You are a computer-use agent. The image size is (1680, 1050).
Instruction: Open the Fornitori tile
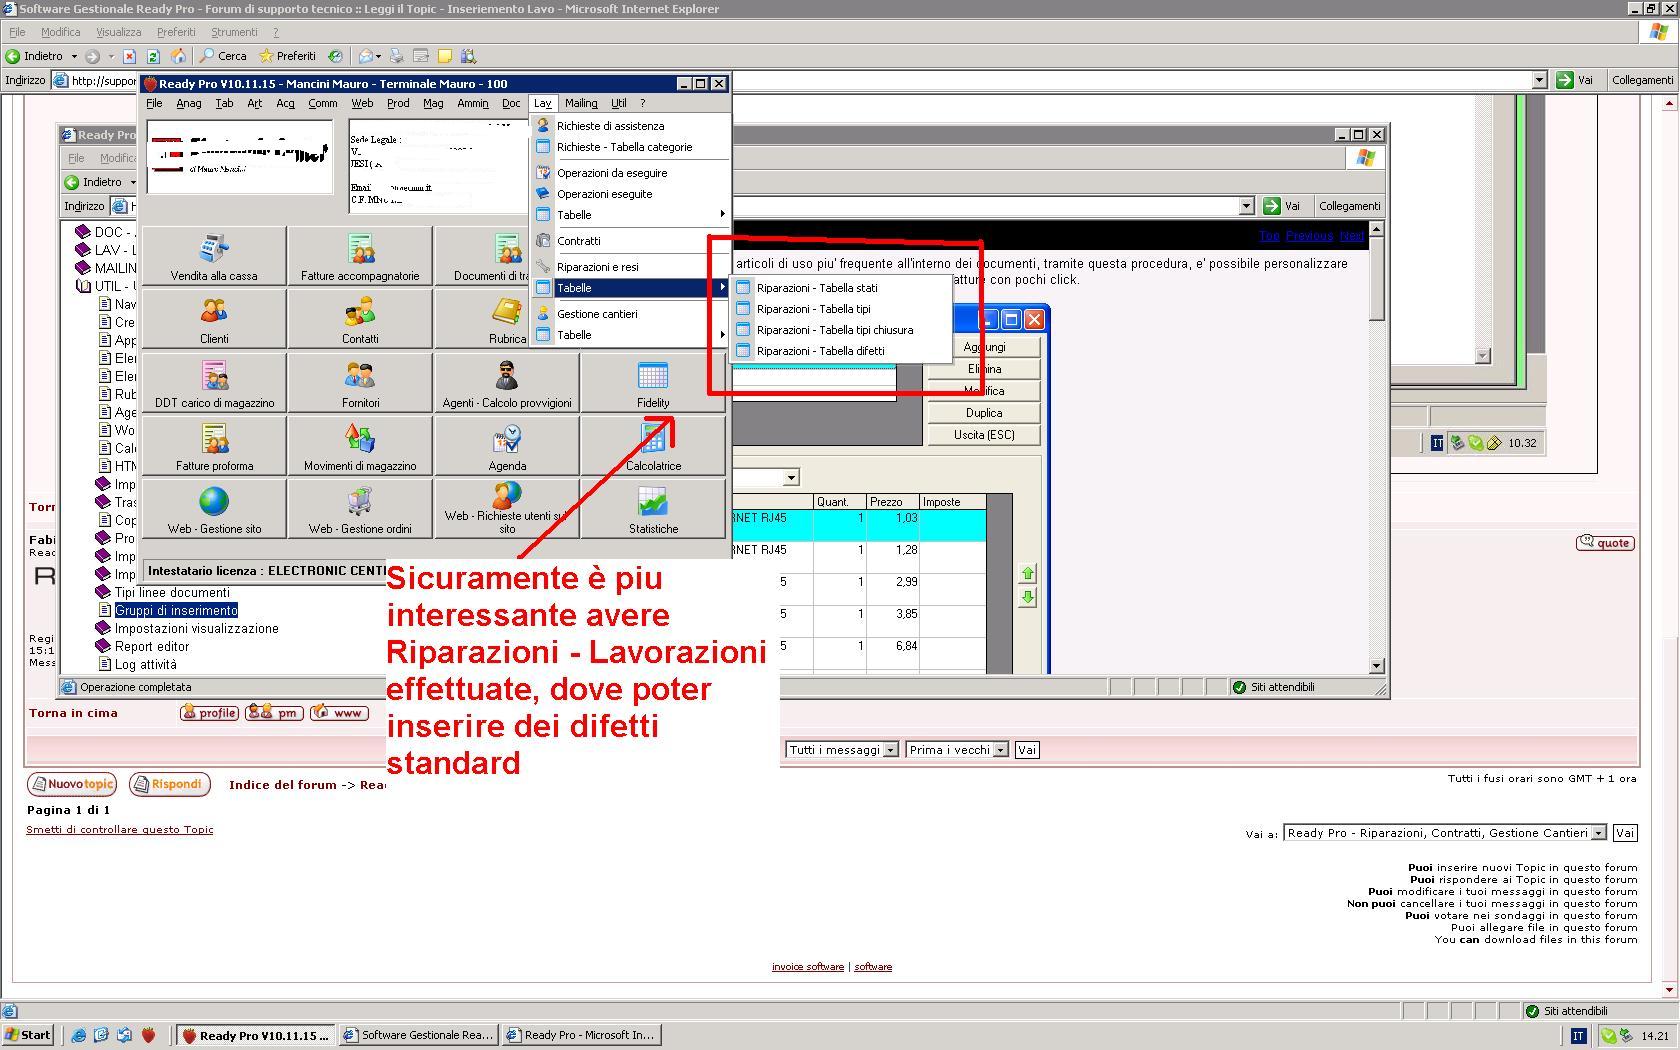click(360, 383)
